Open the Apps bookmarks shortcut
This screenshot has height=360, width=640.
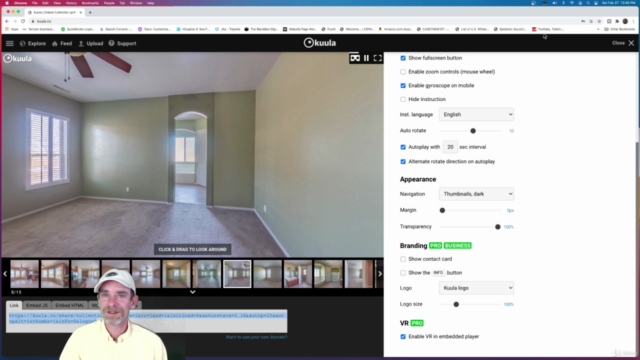click(x=12, y=29)
